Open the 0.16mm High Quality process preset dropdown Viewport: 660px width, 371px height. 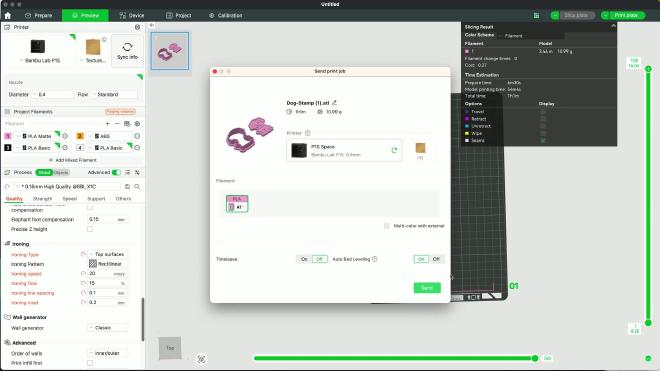tap(67, 187)
